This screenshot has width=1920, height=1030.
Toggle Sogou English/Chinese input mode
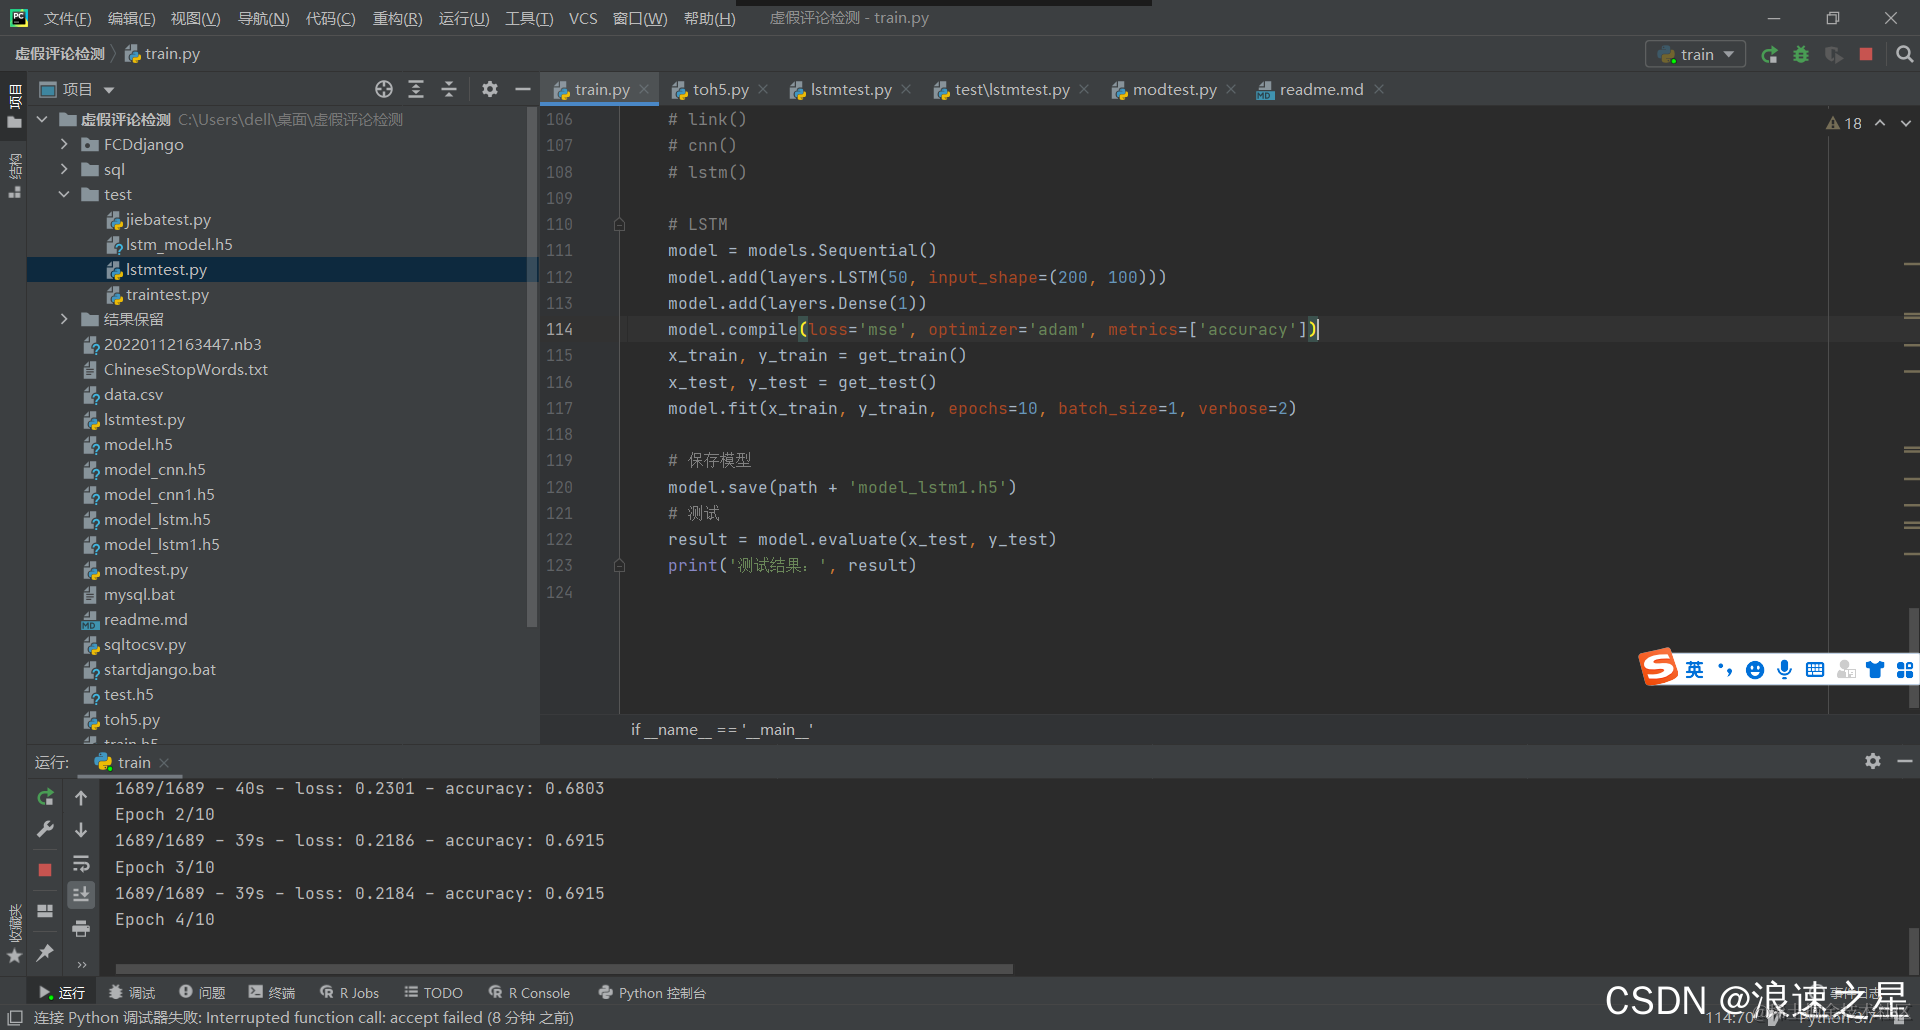1694,669
